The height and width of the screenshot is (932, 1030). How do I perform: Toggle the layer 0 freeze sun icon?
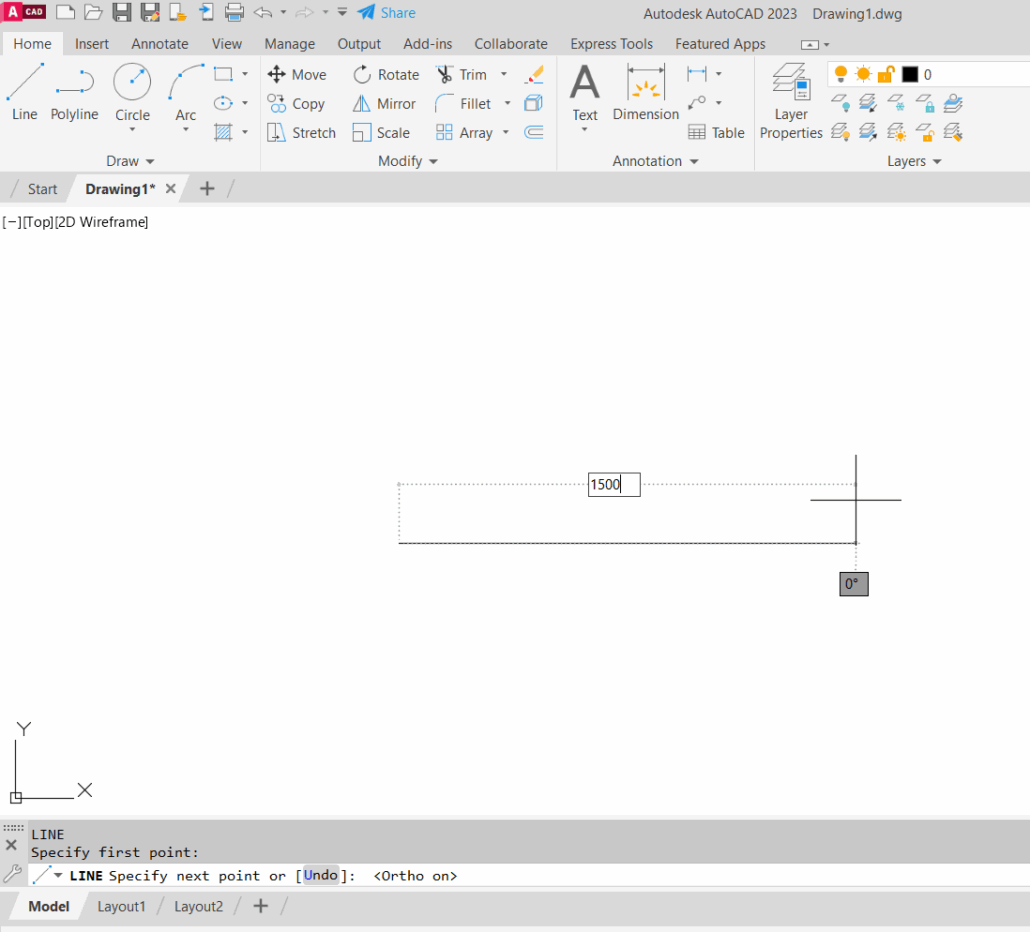click(x=863, y=74)
